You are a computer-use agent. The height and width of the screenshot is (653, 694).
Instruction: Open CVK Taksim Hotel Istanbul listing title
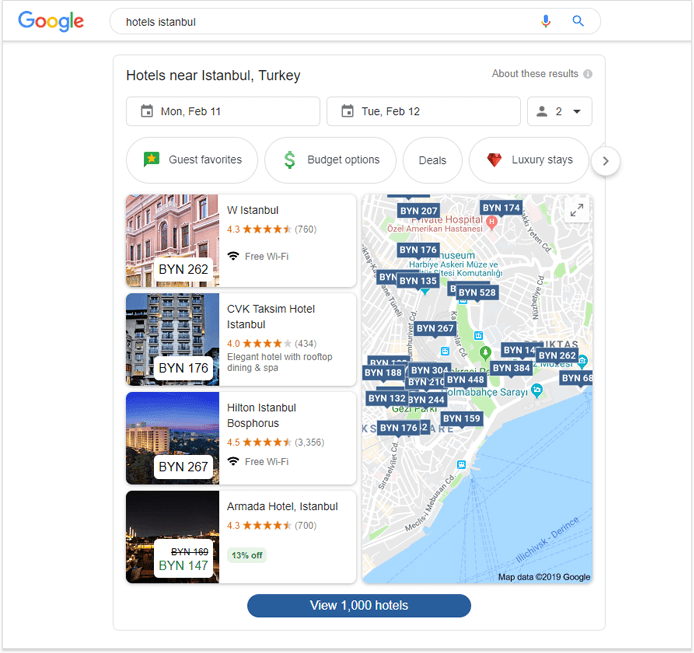pyautogui.click(x=271, y=317)
